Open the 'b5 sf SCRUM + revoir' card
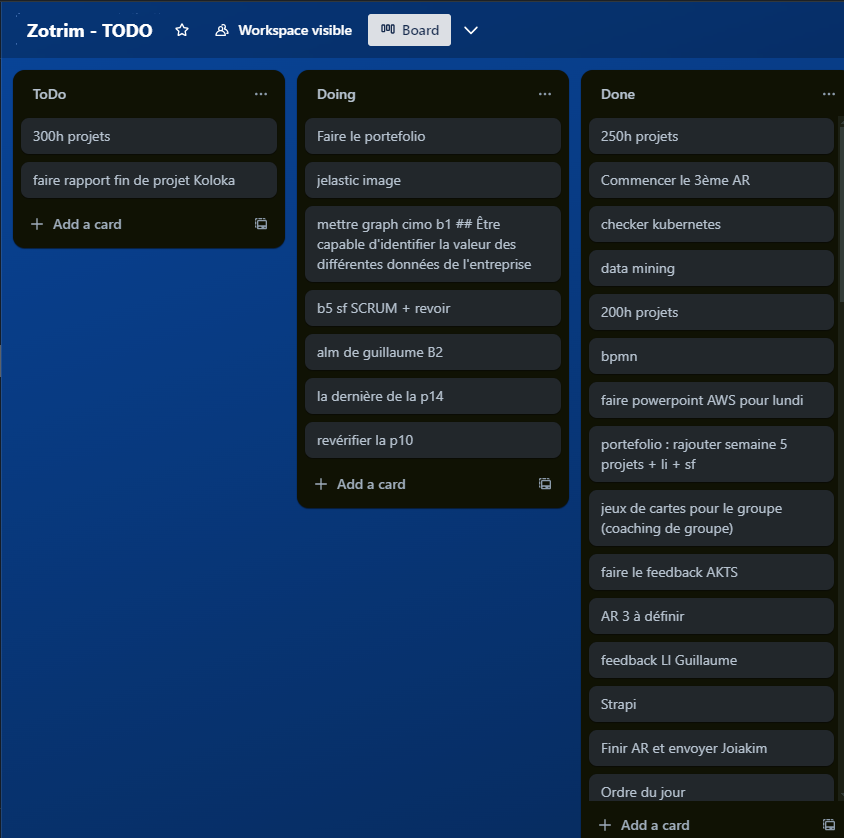The image size is (844, 838). point(432,308)
